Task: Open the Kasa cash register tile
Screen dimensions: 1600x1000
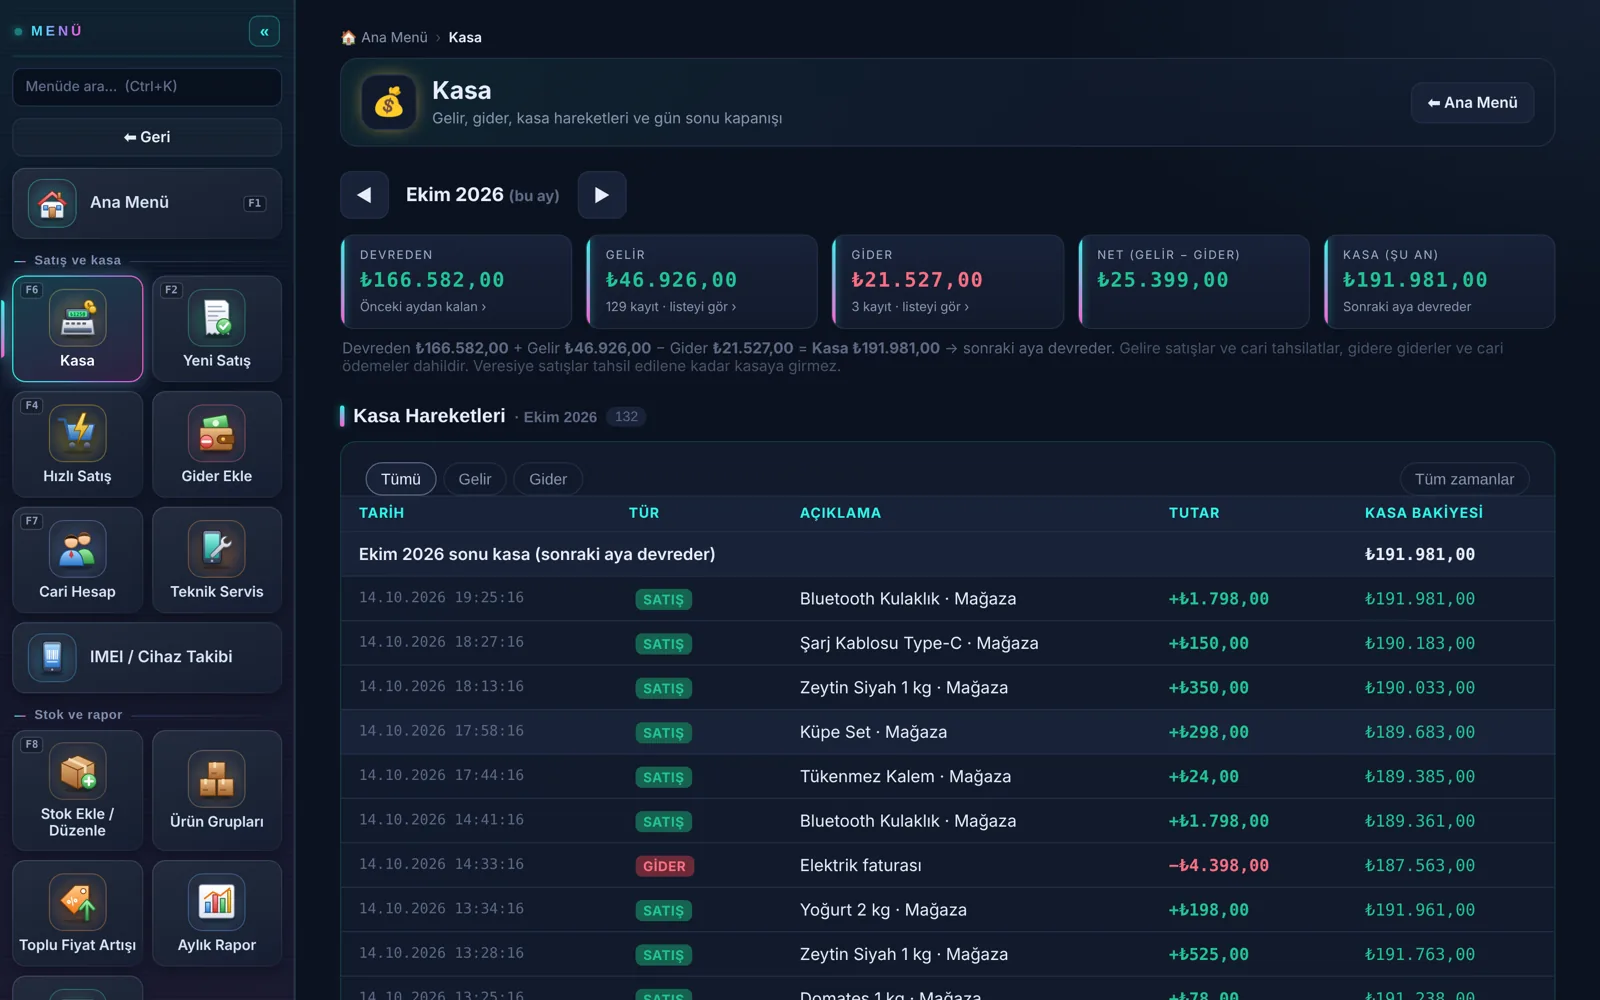Action: pyautogui.click(x=77, y=329)
